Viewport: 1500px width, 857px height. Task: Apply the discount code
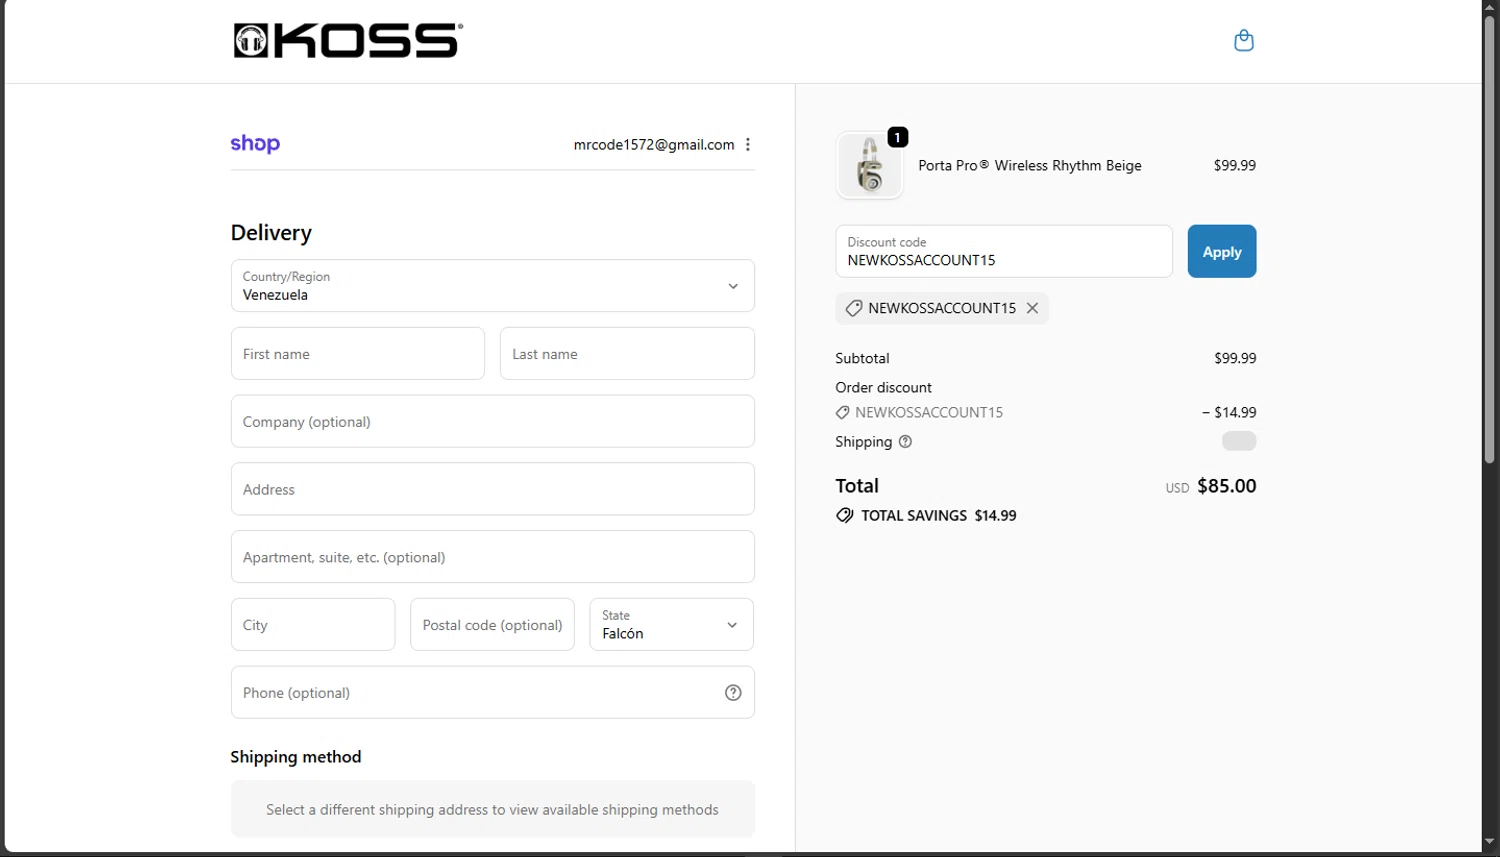[1221, 252]
